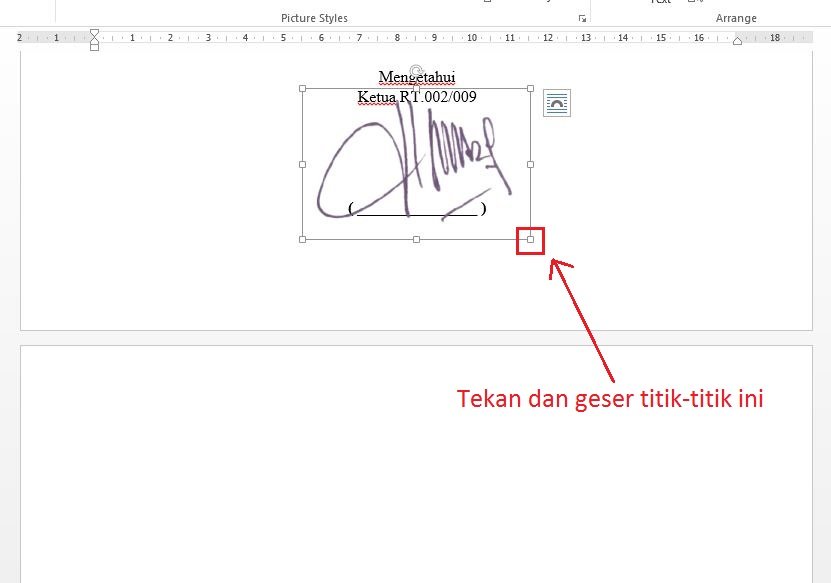The image size is (831, 583).
Task: Click the bottom-middle resize handle of picture
Action: click(416, 239)
